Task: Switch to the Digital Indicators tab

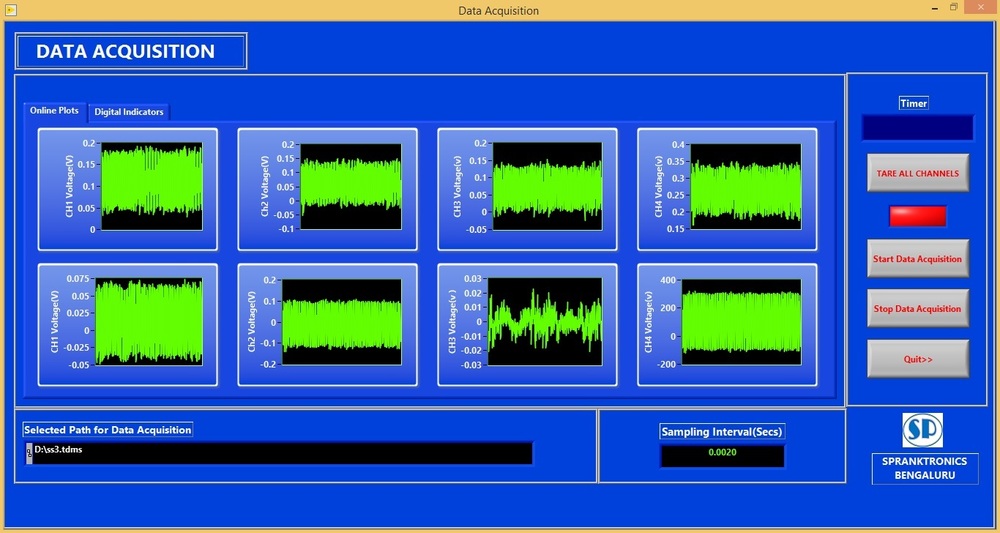Action: (129, 112)
